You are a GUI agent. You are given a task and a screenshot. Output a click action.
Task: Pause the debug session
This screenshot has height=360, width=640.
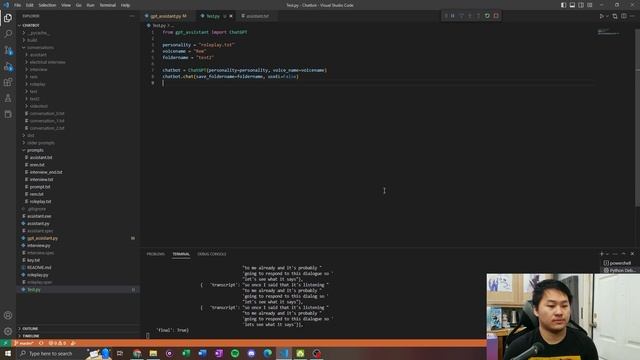(x=453, y=16)
